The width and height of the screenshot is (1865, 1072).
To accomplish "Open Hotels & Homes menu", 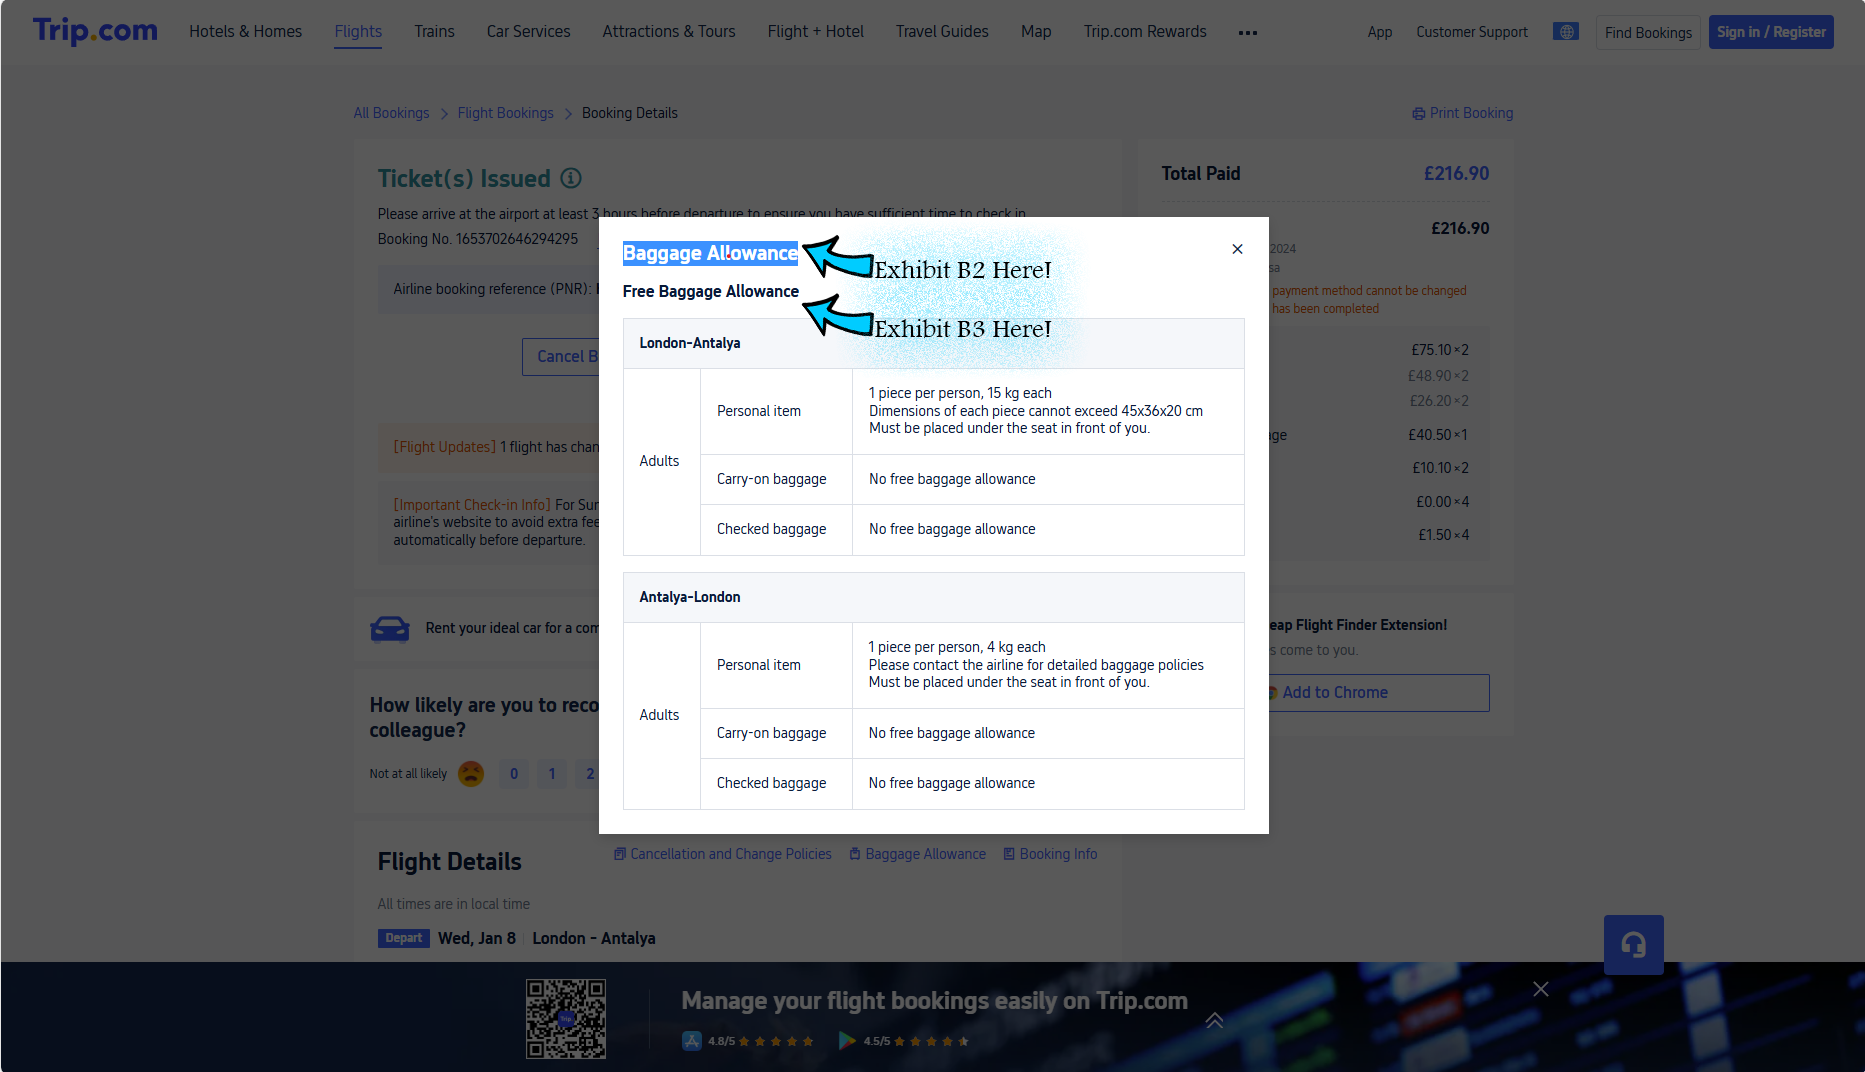I will [245, 32].
